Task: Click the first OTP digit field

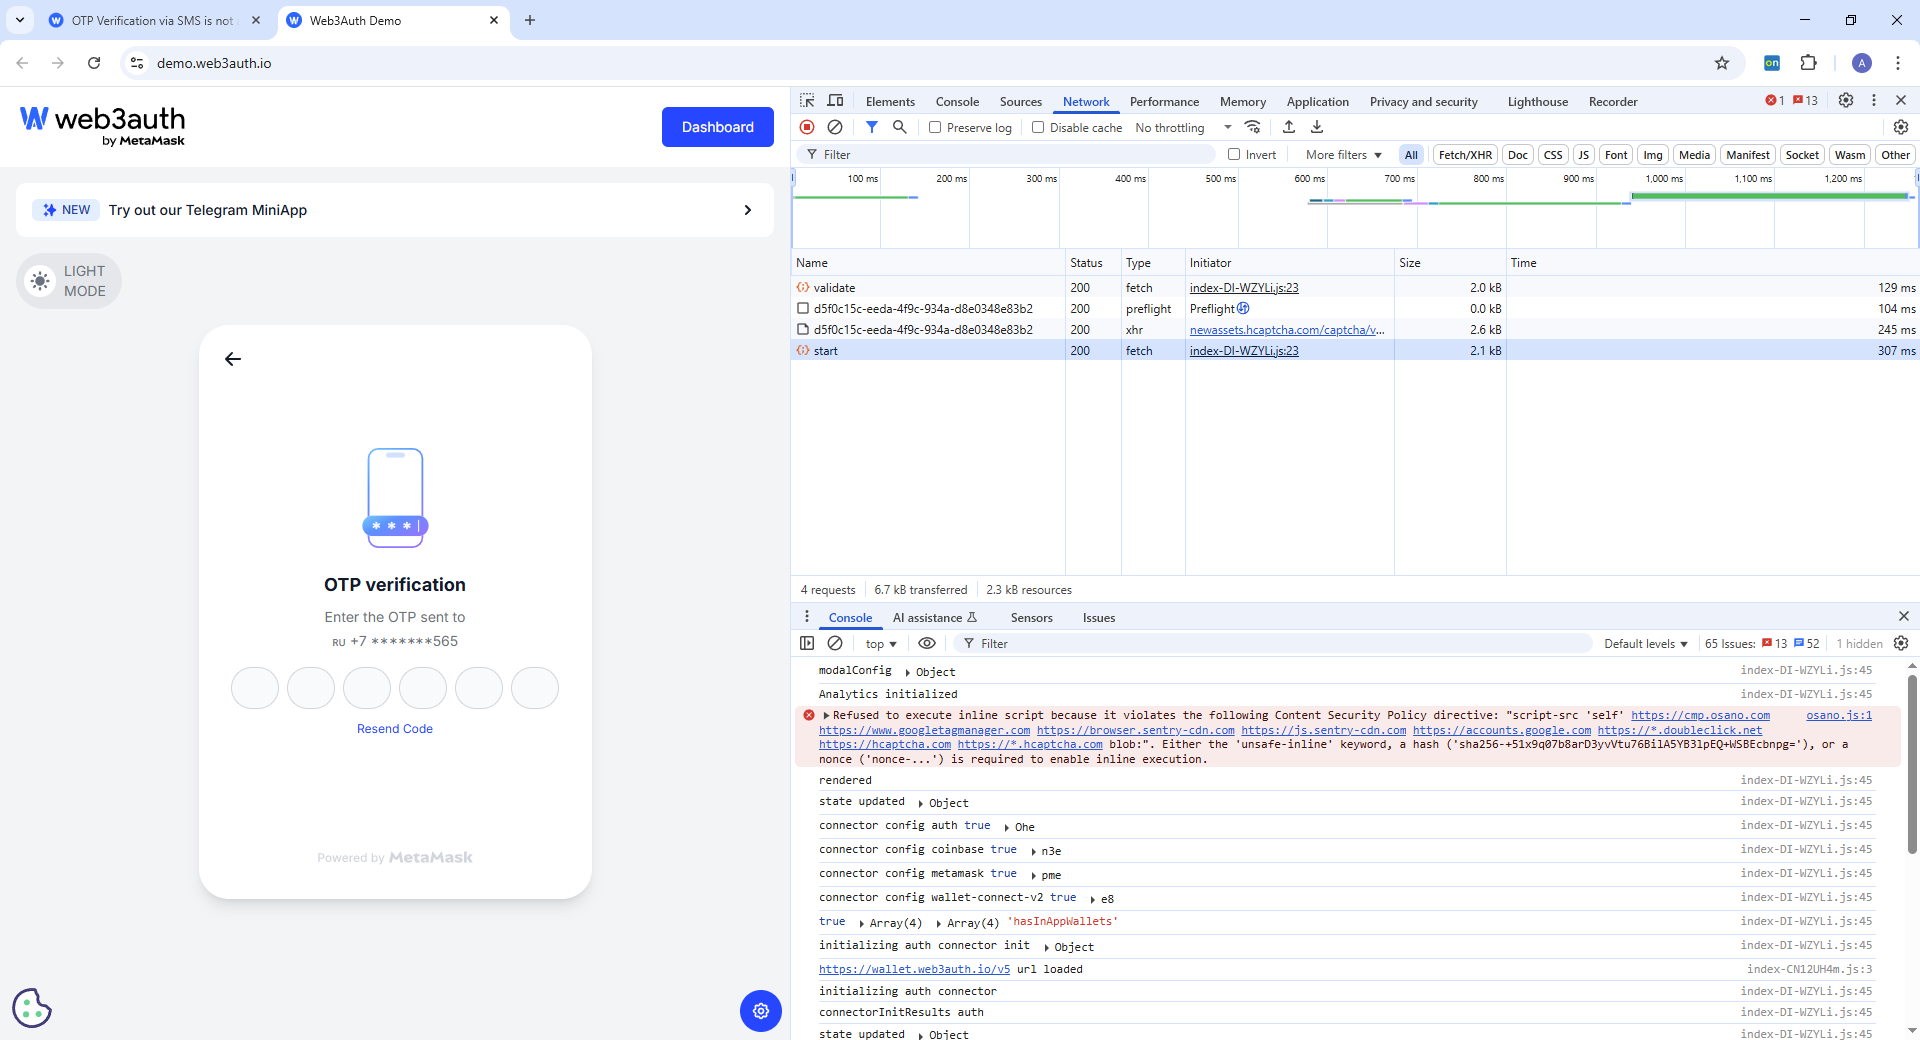Action: tap(255, 688)
